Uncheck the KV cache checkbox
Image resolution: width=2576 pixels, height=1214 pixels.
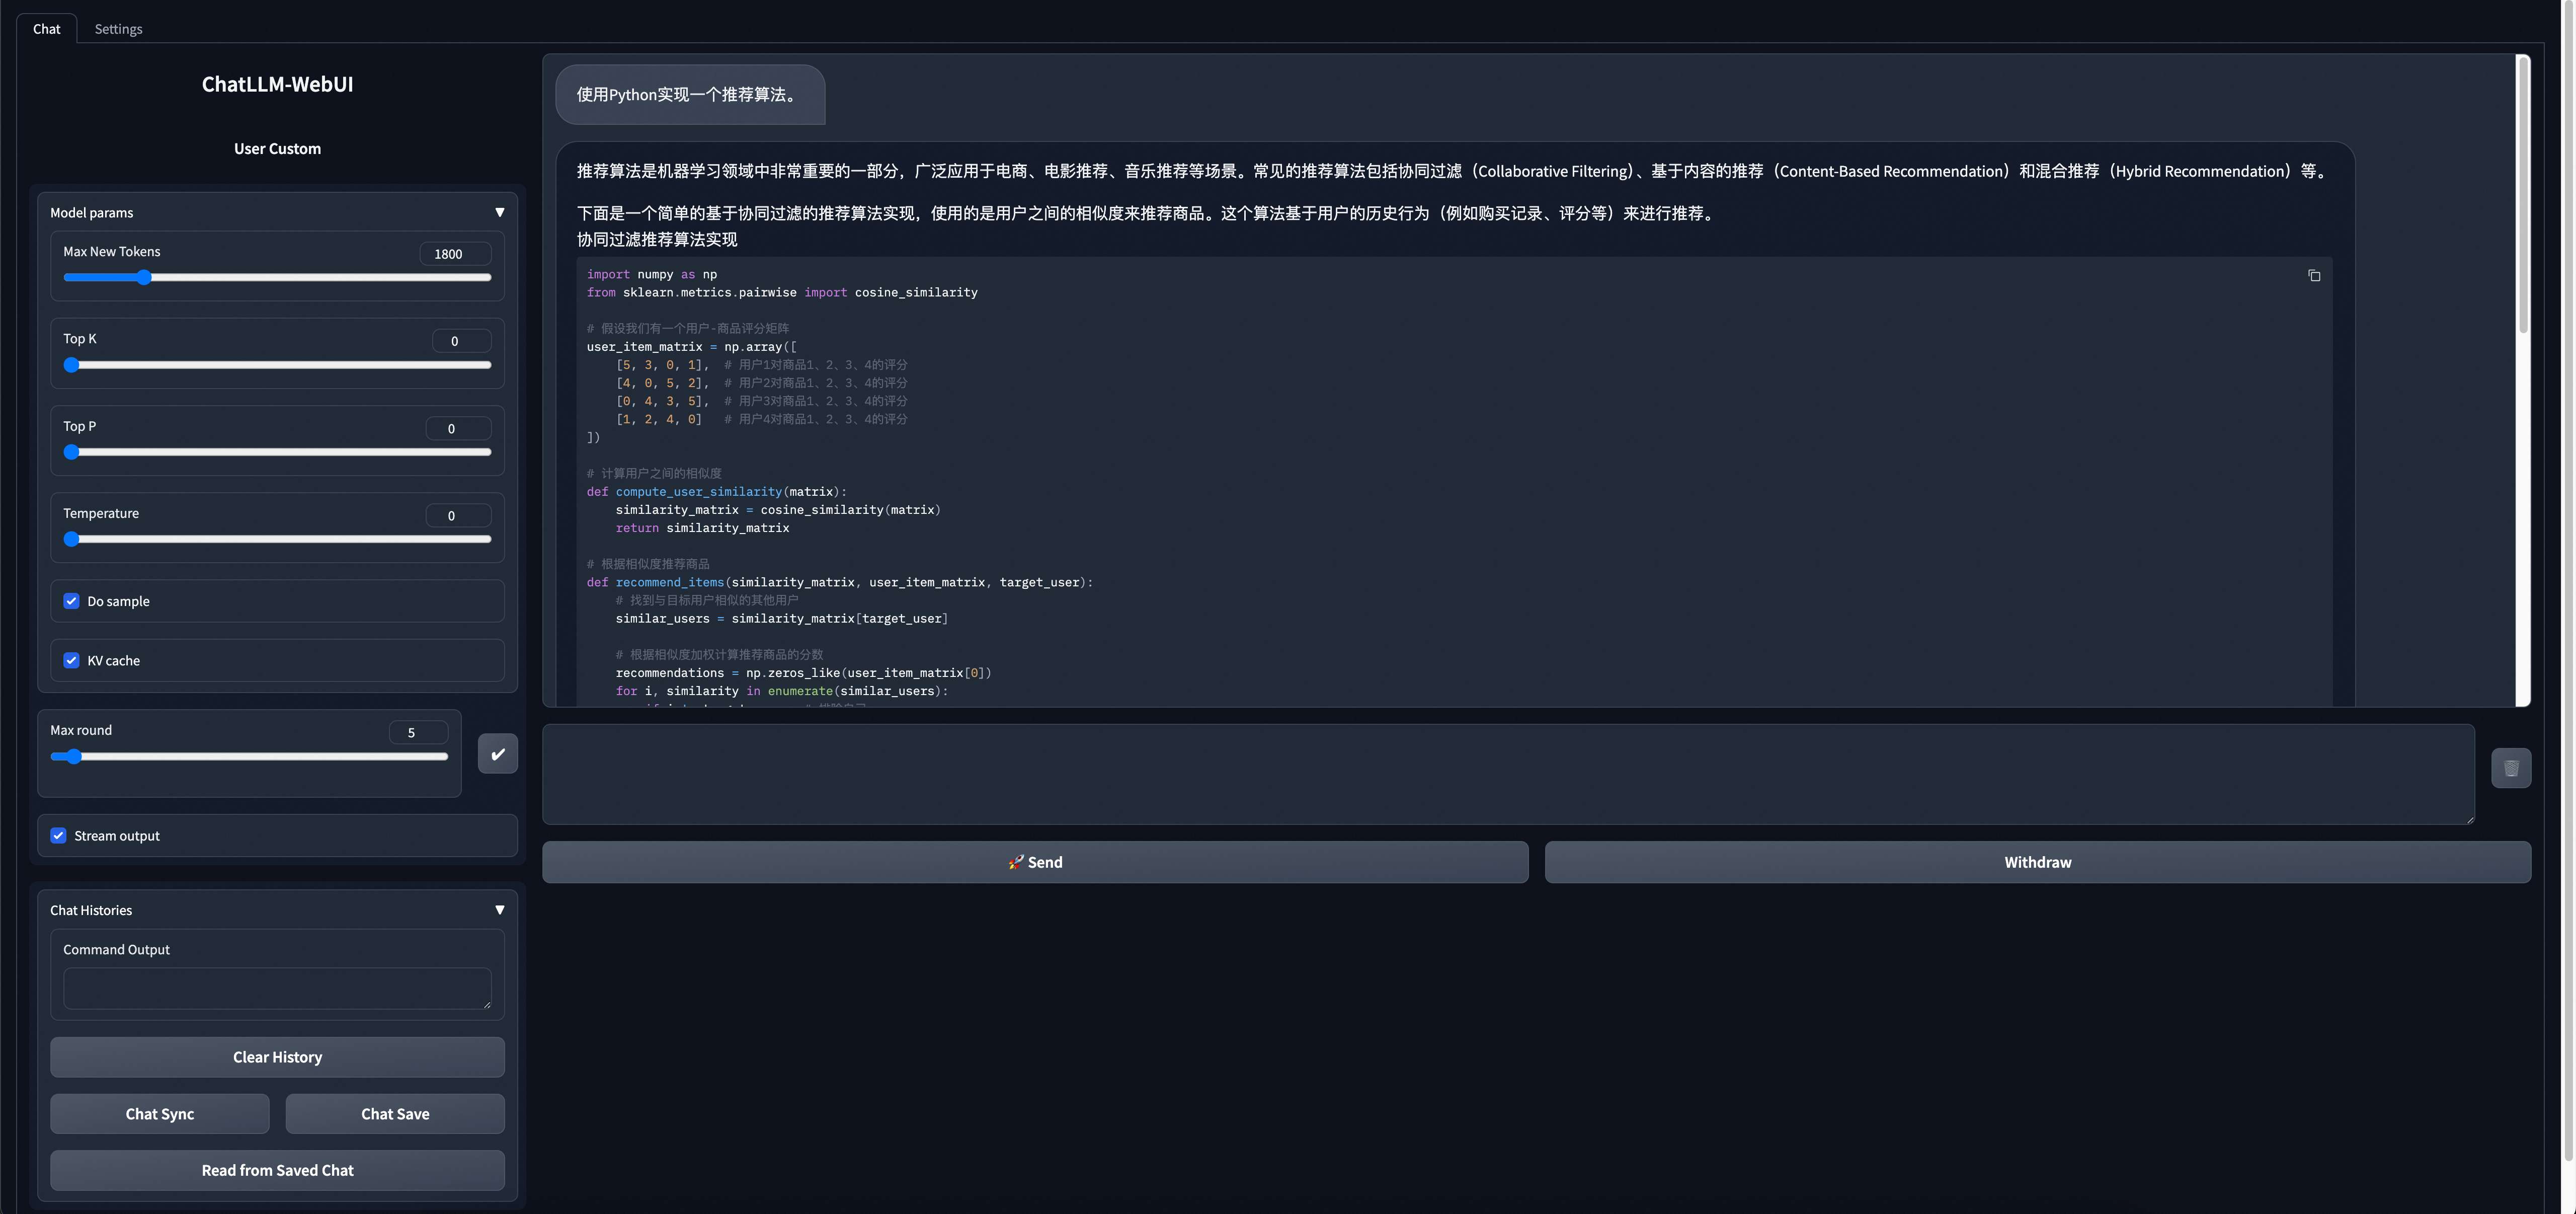72,660
